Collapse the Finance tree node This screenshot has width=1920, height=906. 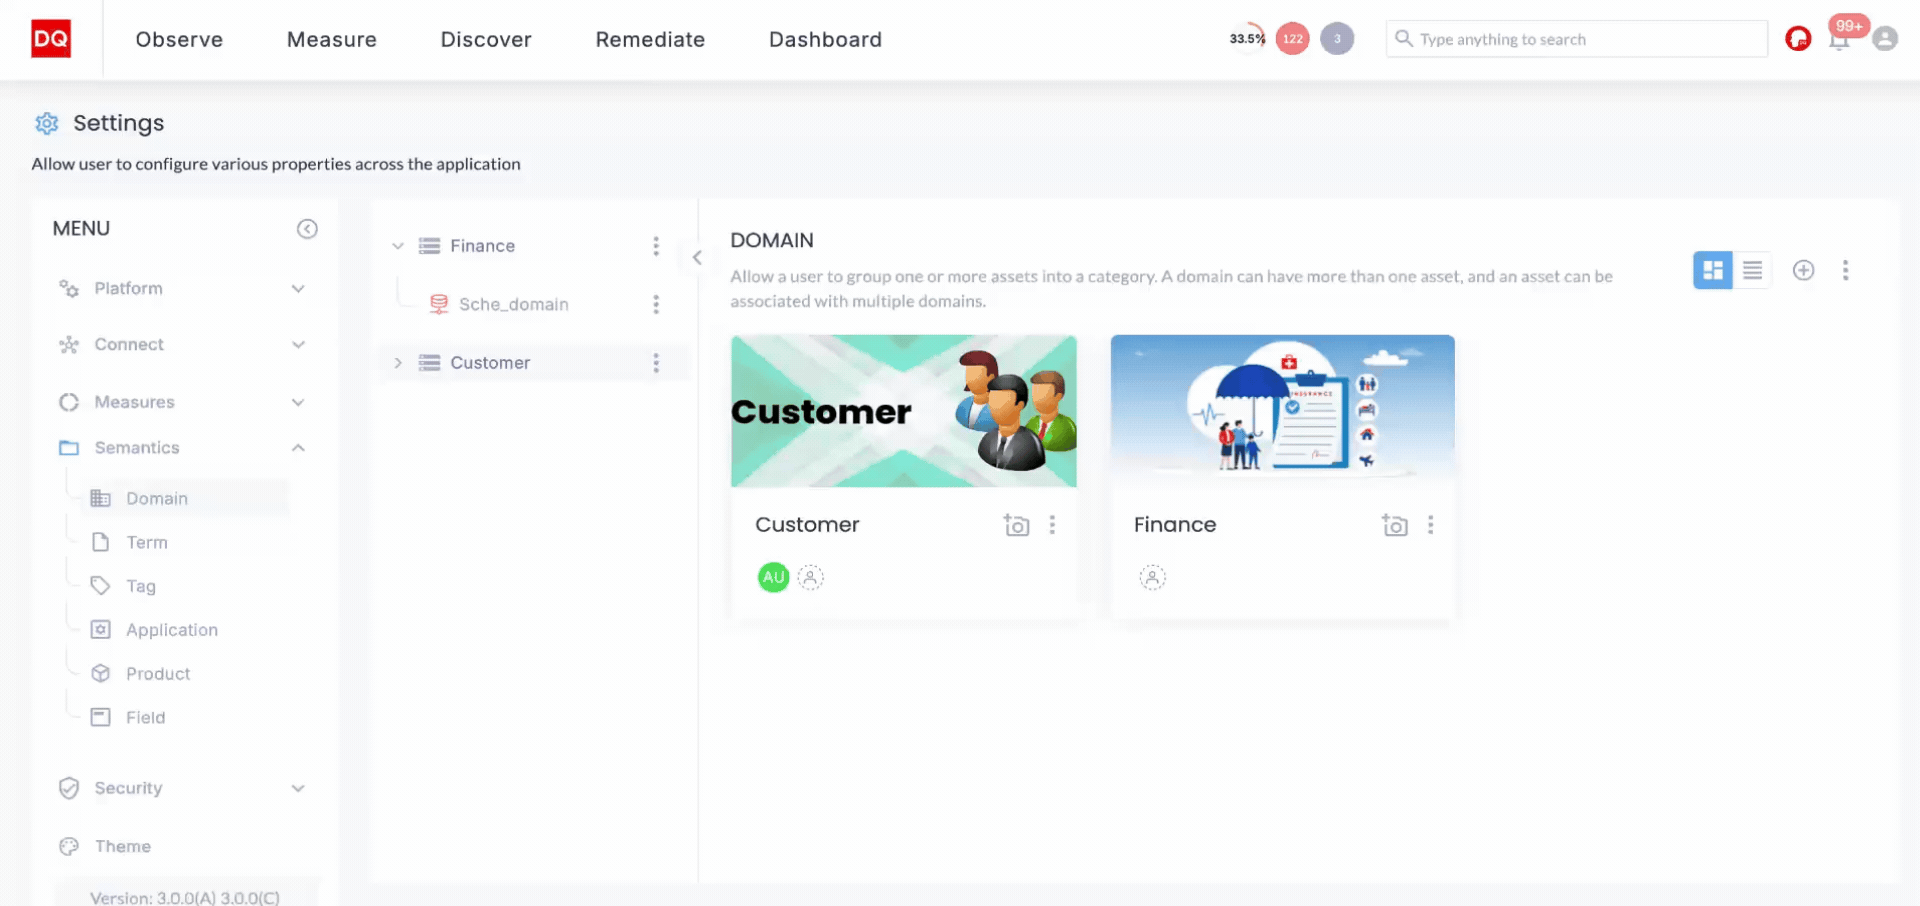pos(398,246)
